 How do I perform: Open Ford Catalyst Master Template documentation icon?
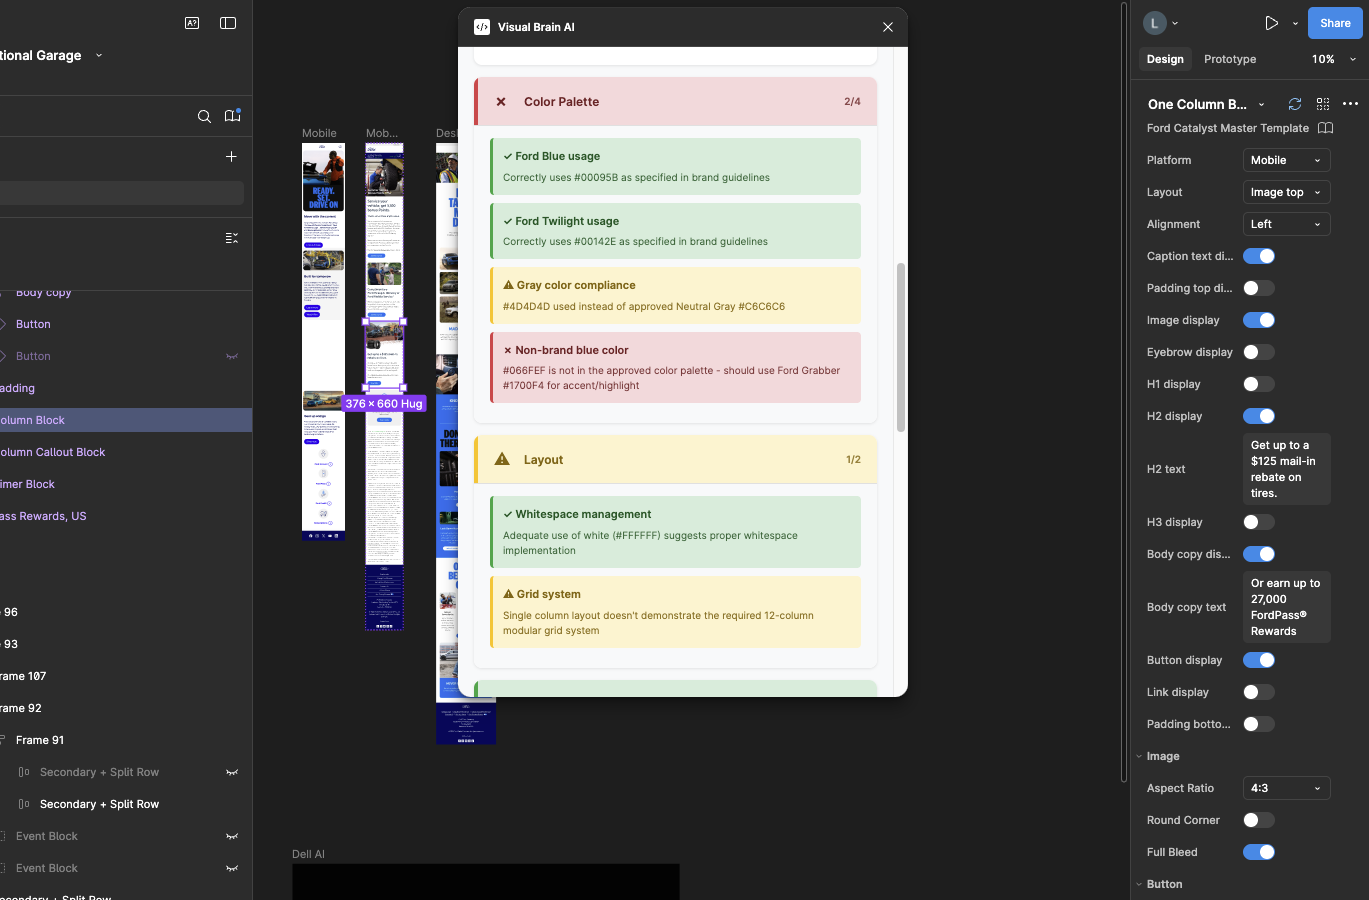click(1326, 128)
